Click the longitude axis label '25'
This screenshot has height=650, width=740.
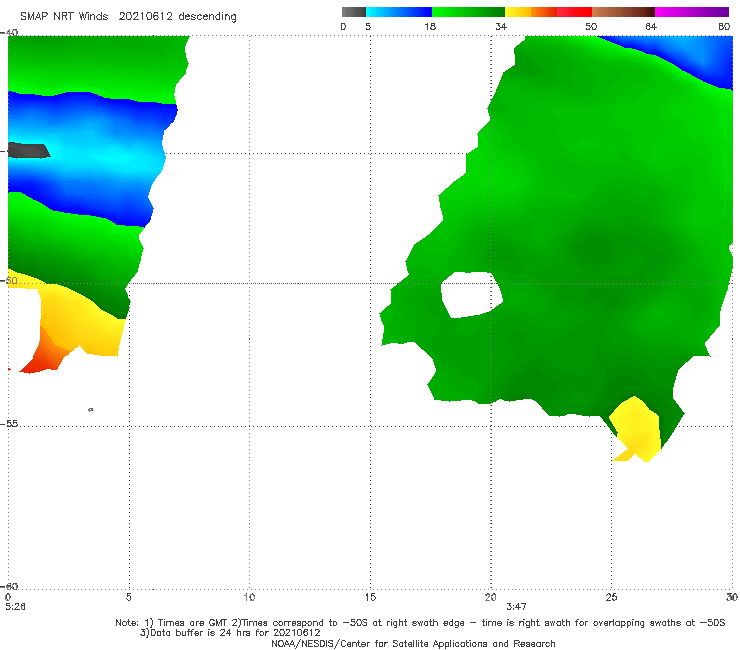[x=612, y=597]
